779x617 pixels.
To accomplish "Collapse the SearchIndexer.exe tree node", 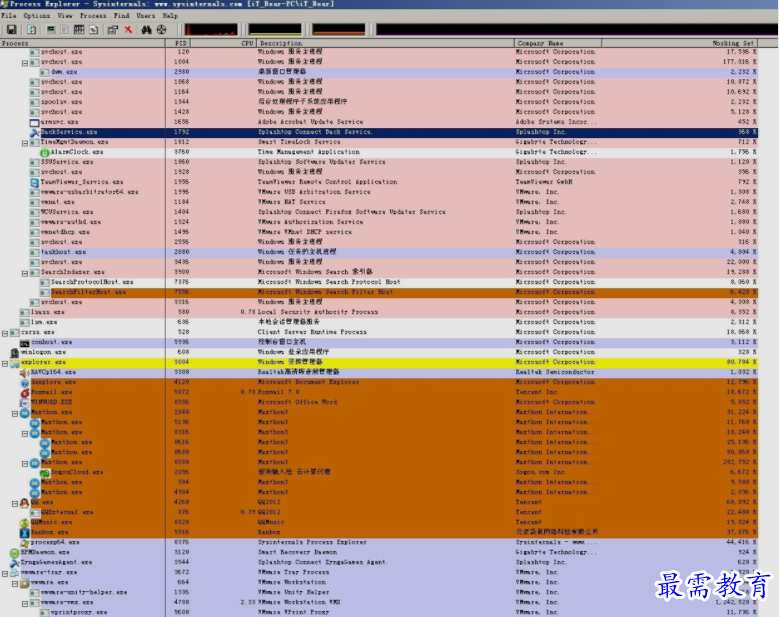I will [x=26, y=272].
